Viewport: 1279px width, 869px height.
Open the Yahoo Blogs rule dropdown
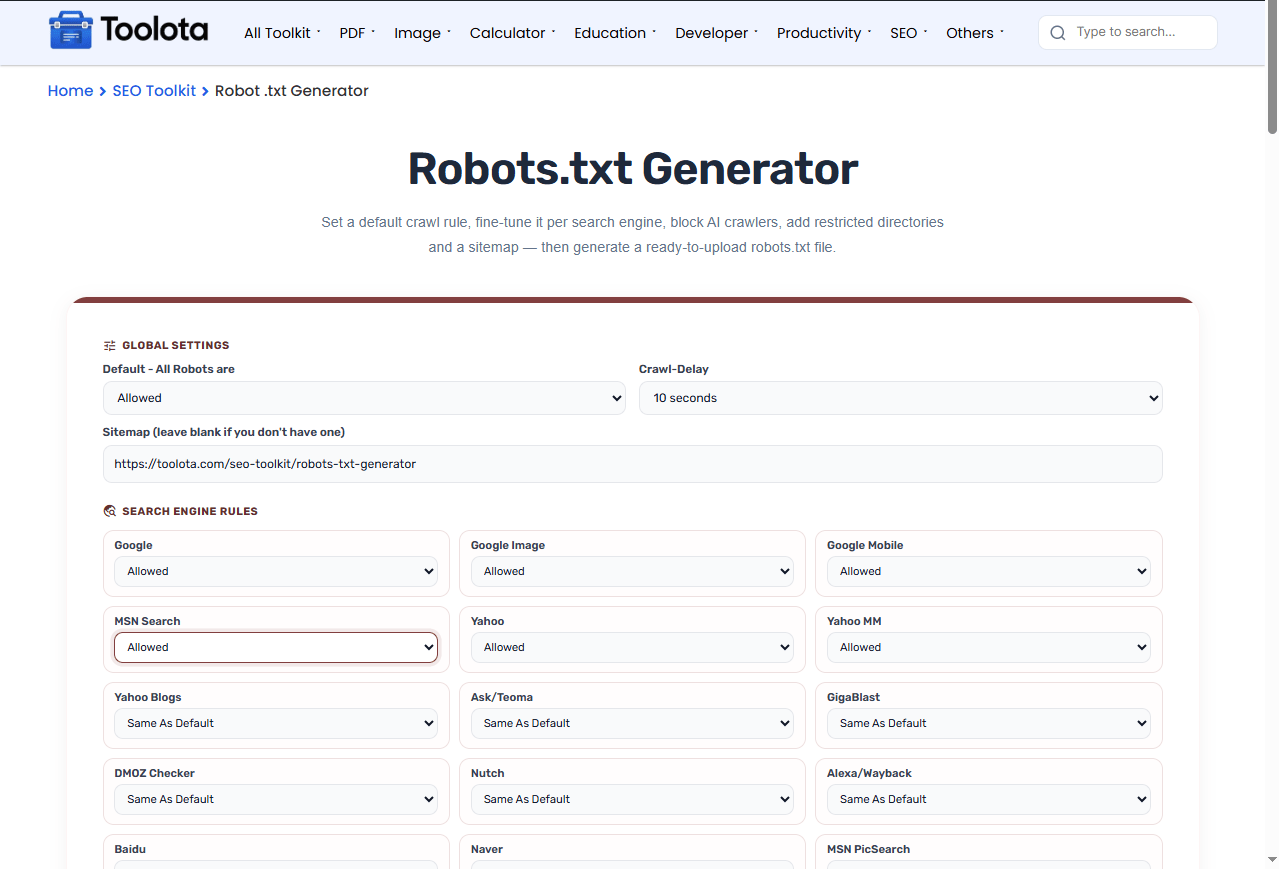click(x=276, y=723)
